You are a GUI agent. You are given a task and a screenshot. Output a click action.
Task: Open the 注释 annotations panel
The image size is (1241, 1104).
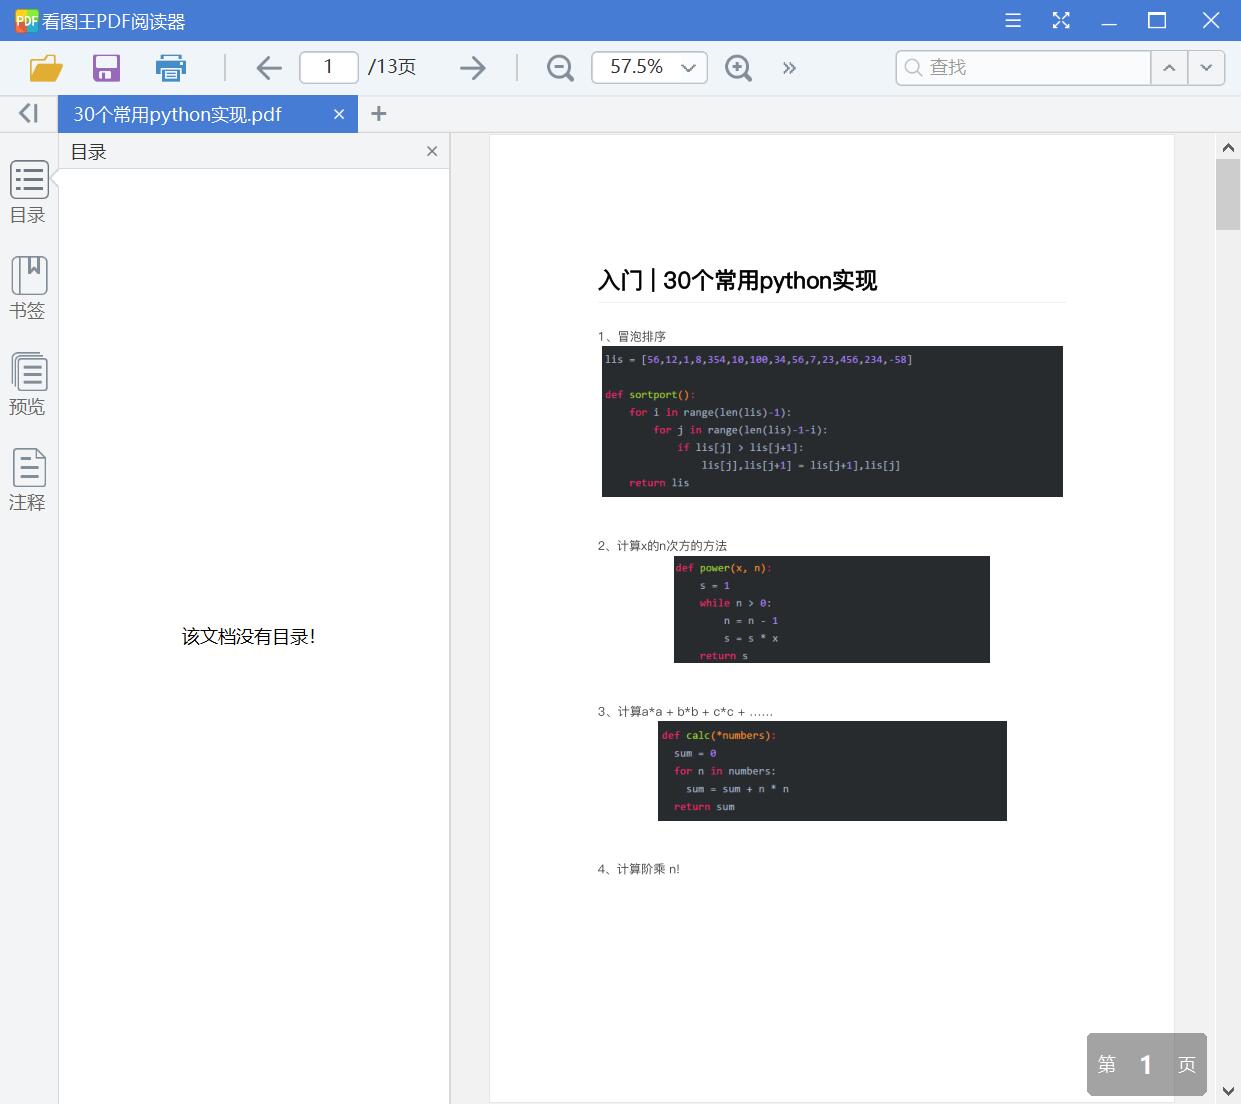pyautogui.click(x=28, y=481)
